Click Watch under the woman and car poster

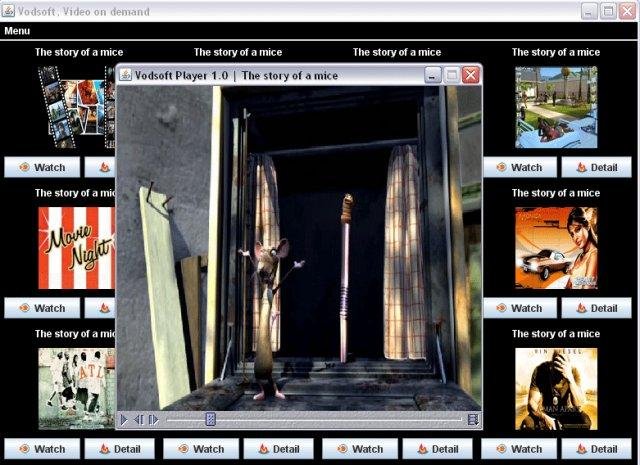520,308
